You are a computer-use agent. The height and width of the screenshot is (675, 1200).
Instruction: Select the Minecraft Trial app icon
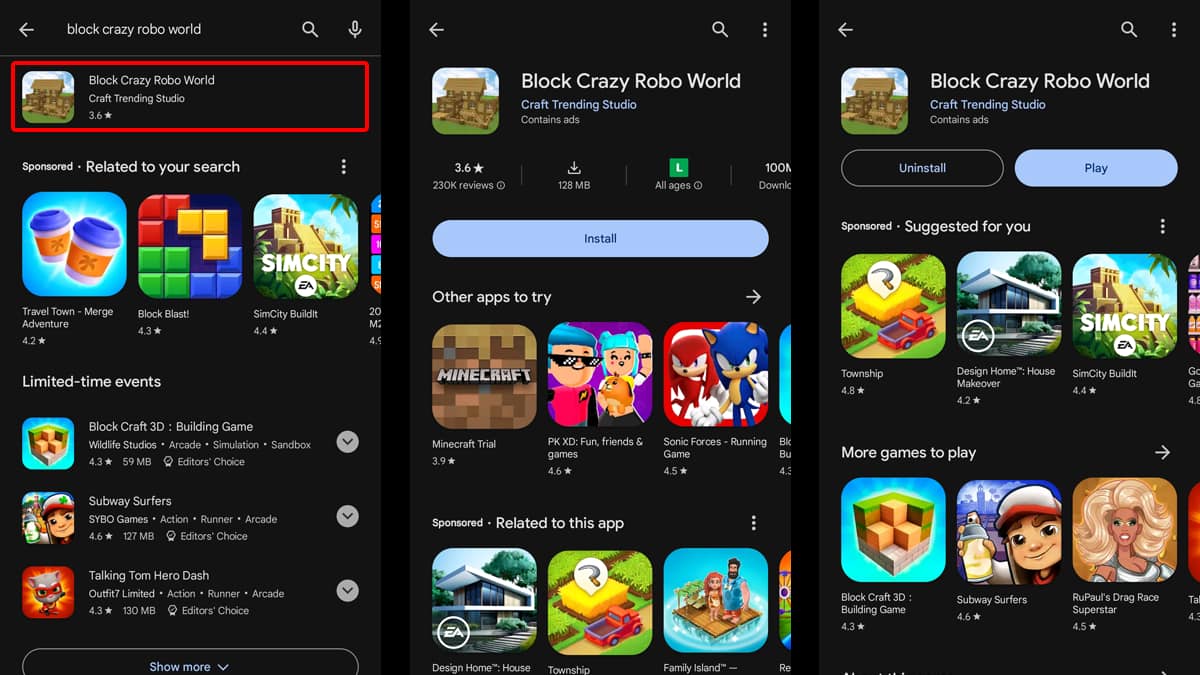[x=484, y=375]
